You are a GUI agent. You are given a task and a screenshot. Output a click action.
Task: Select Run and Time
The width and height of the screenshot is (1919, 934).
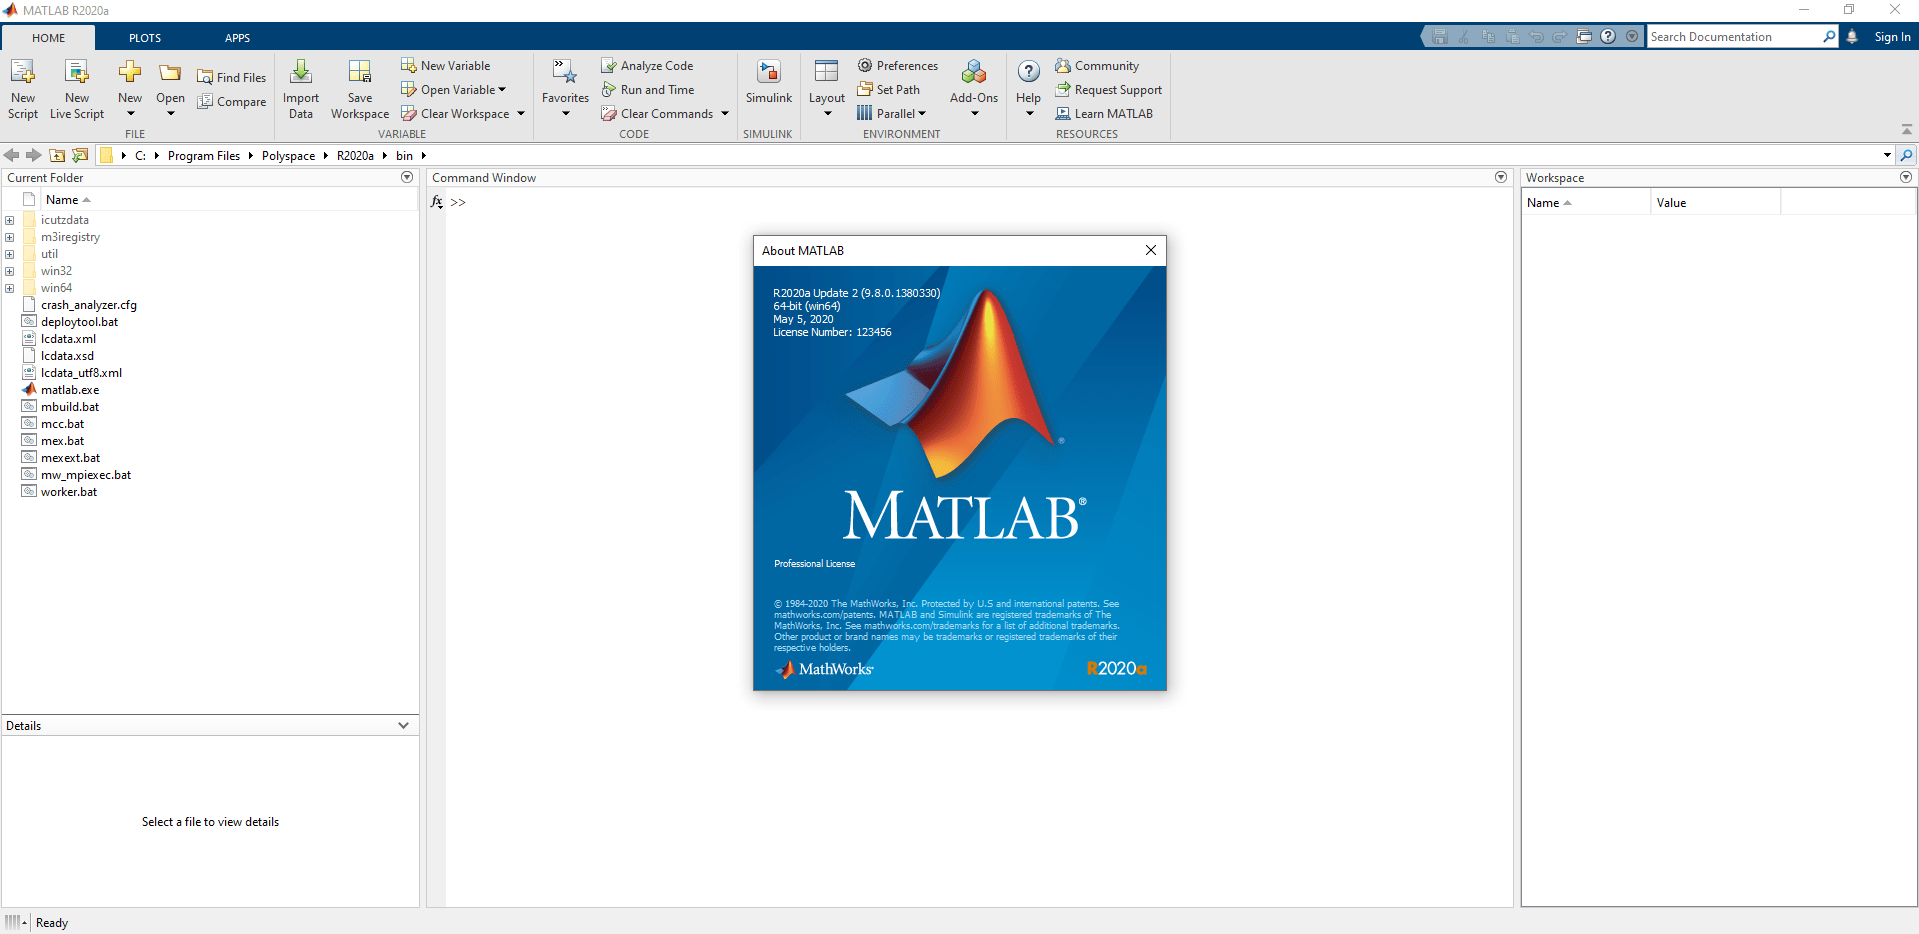648,89
